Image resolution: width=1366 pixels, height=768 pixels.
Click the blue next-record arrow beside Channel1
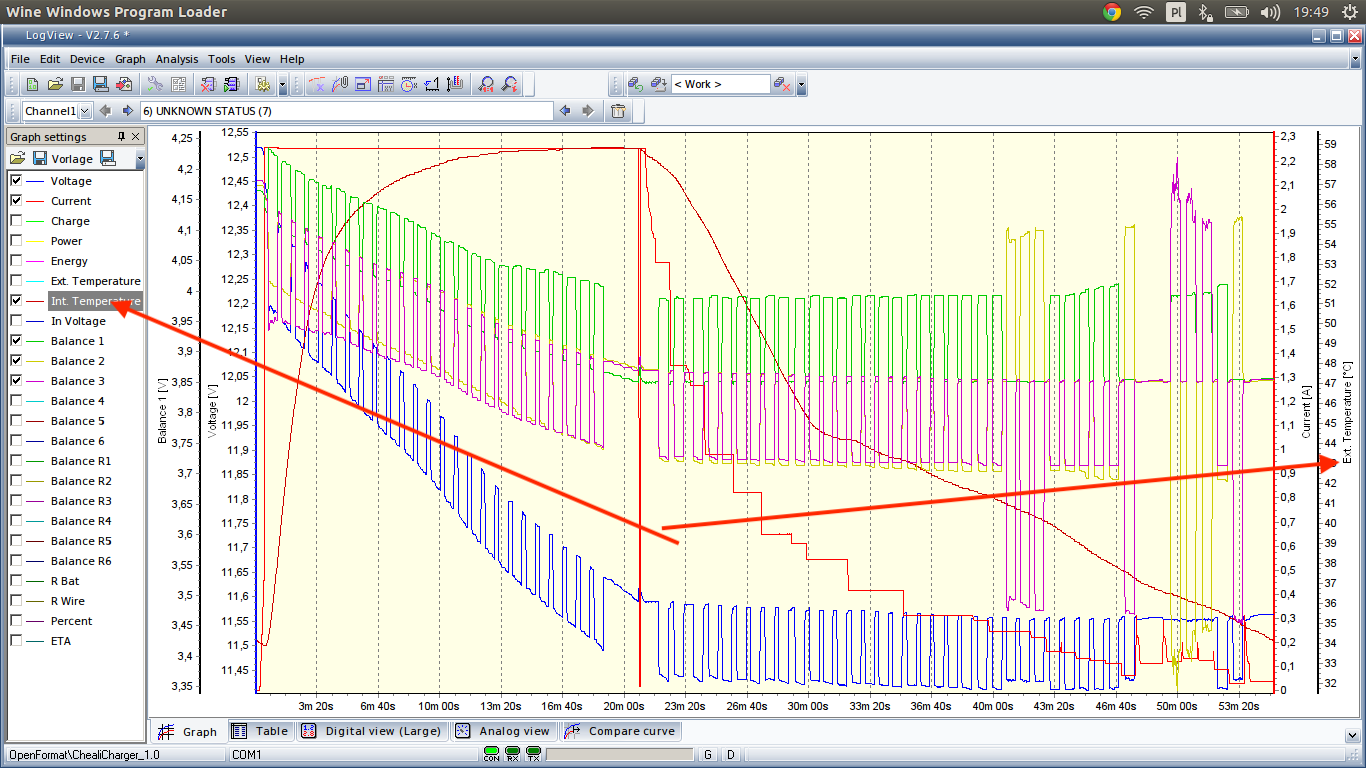point(127,111)
